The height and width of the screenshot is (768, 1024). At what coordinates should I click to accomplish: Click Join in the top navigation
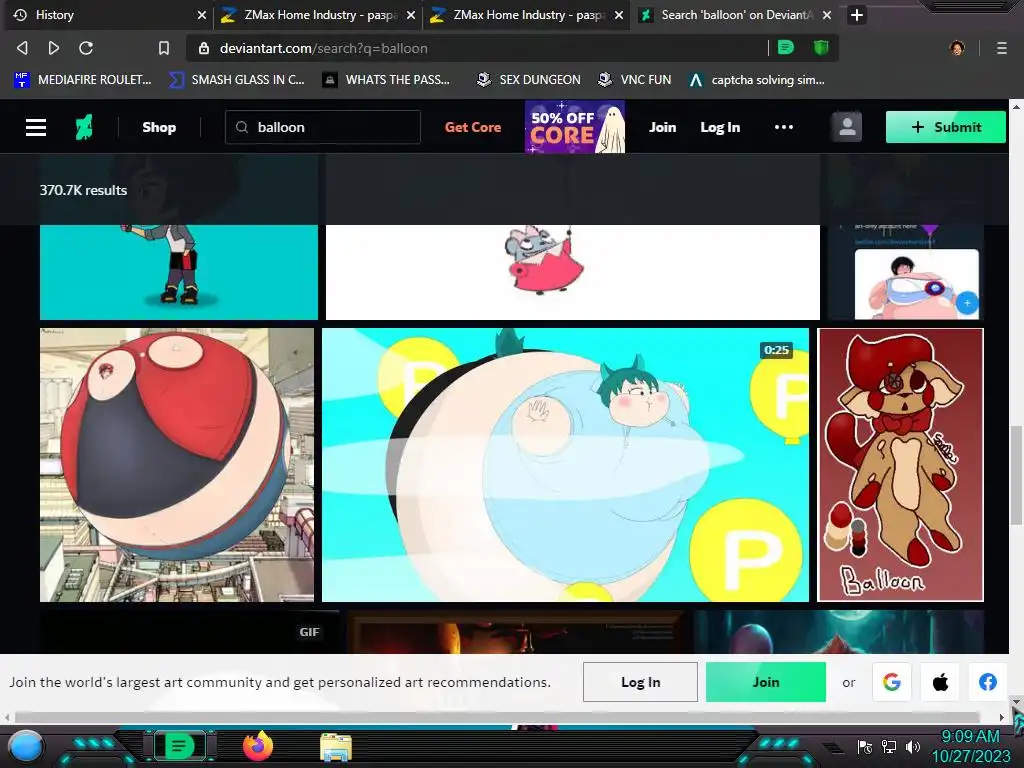[662, 127]
